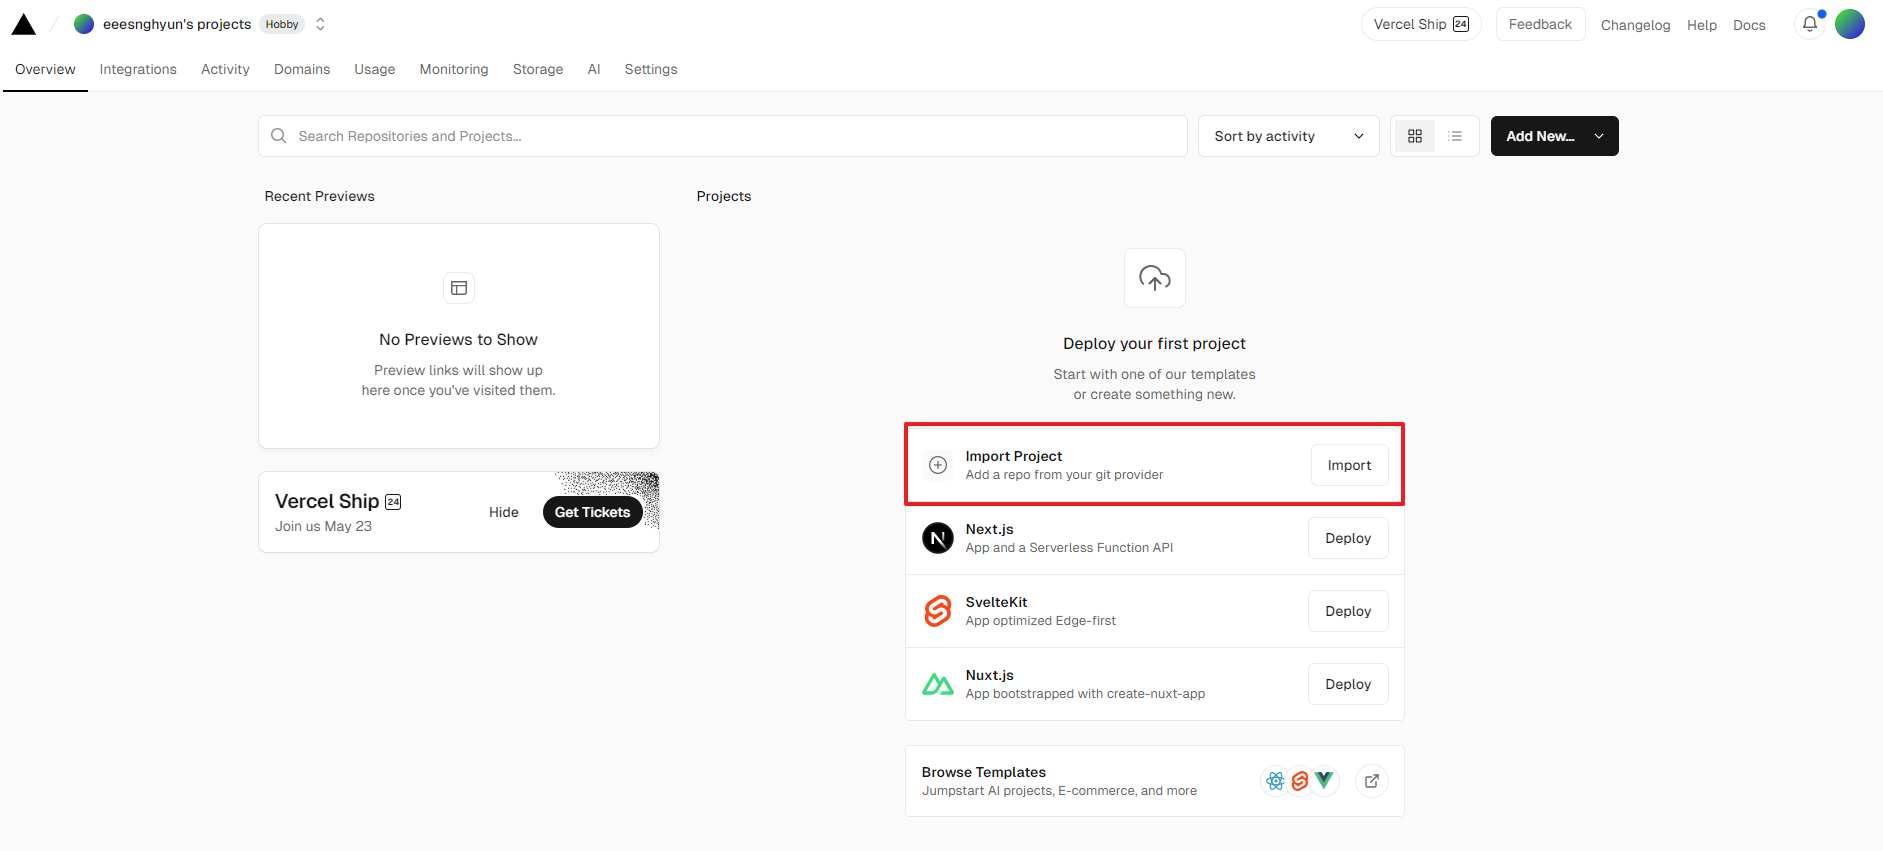
Task: Open the Overview tab
Action: 45,69
